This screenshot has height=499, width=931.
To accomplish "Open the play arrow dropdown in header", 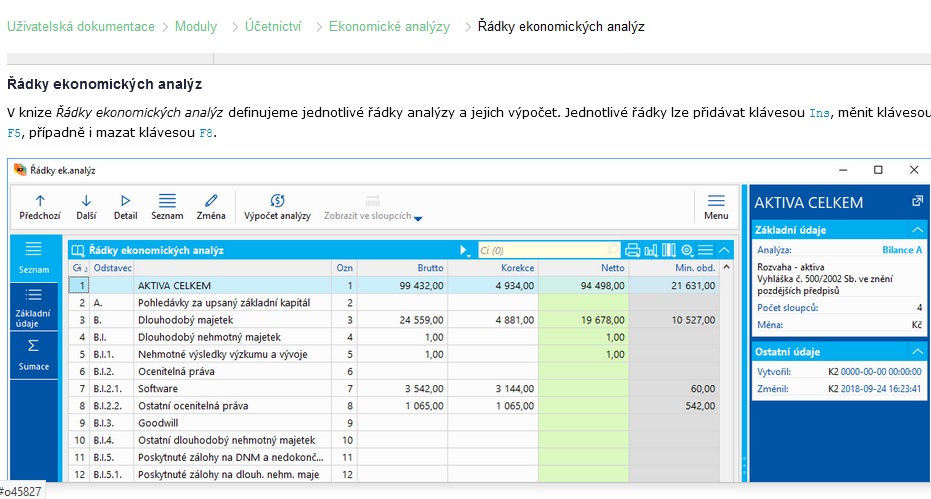I will pyautogui.click(x=465, y=251).
